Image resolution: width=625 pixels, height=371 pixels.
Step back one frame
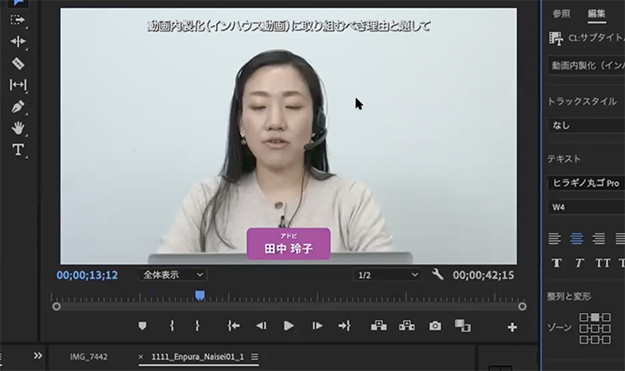tap(261, 326)
